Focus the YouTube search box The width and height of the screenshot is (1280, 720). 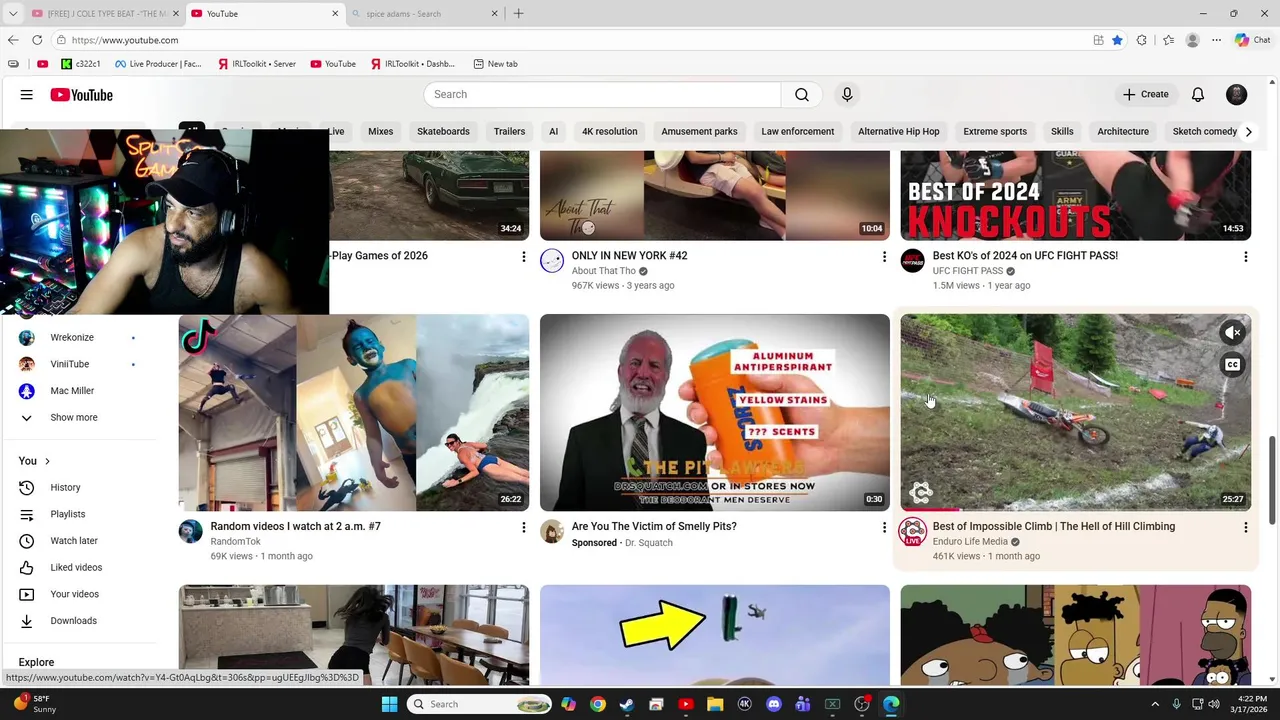602,95
